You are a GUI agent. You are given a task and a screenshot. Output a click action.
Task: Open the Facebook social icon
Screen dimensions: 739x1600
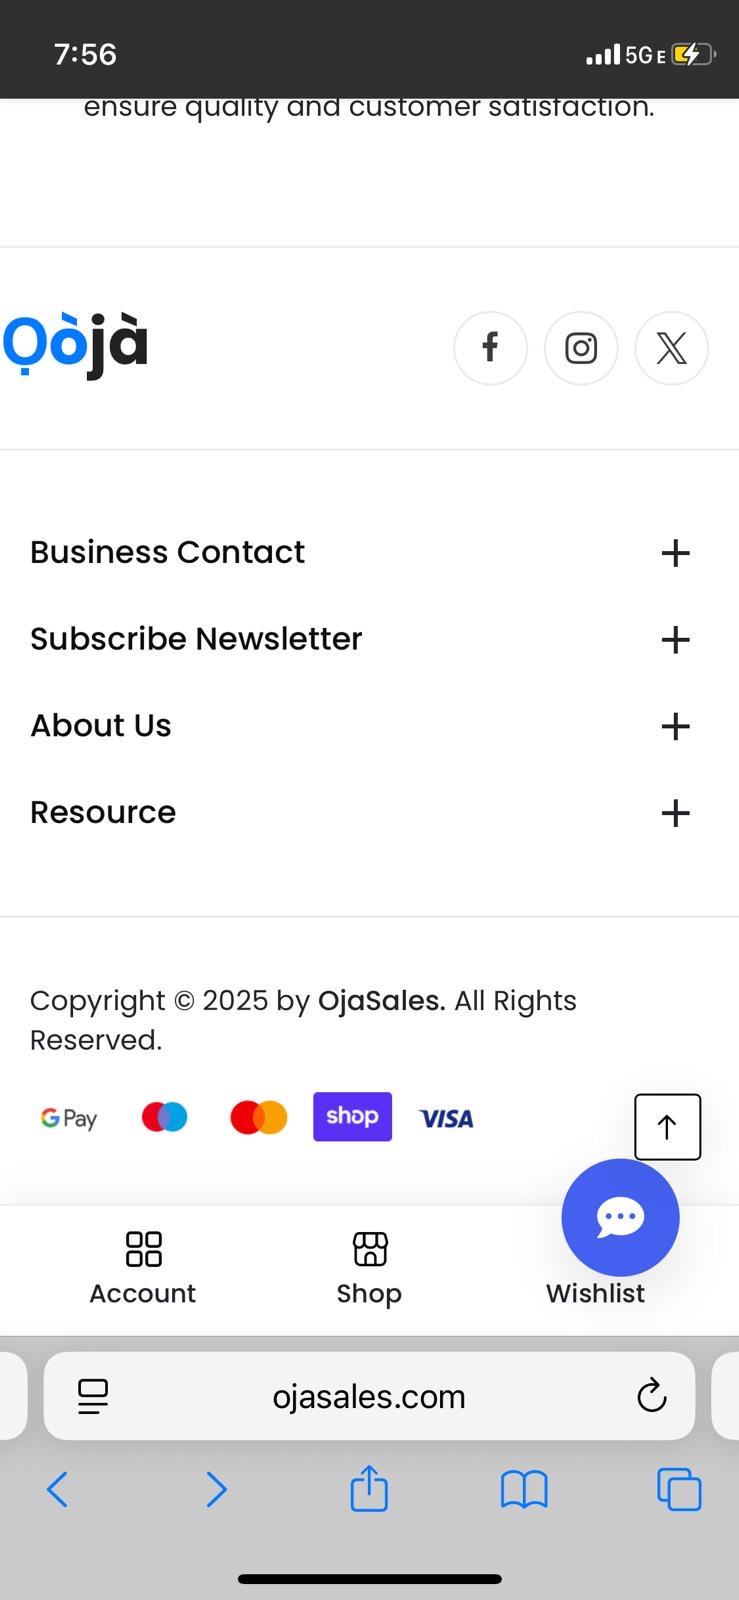pos(490,348)
